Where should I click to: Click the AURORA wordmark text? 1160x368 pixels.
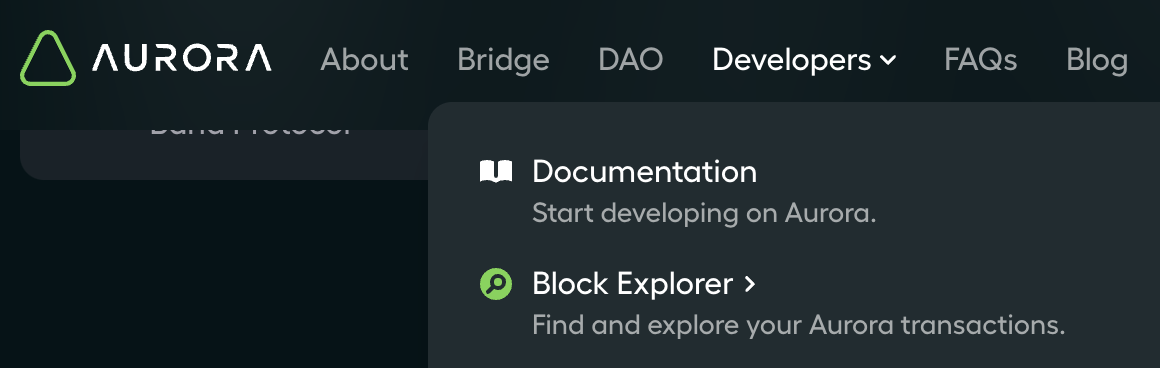tap(182, 58)
